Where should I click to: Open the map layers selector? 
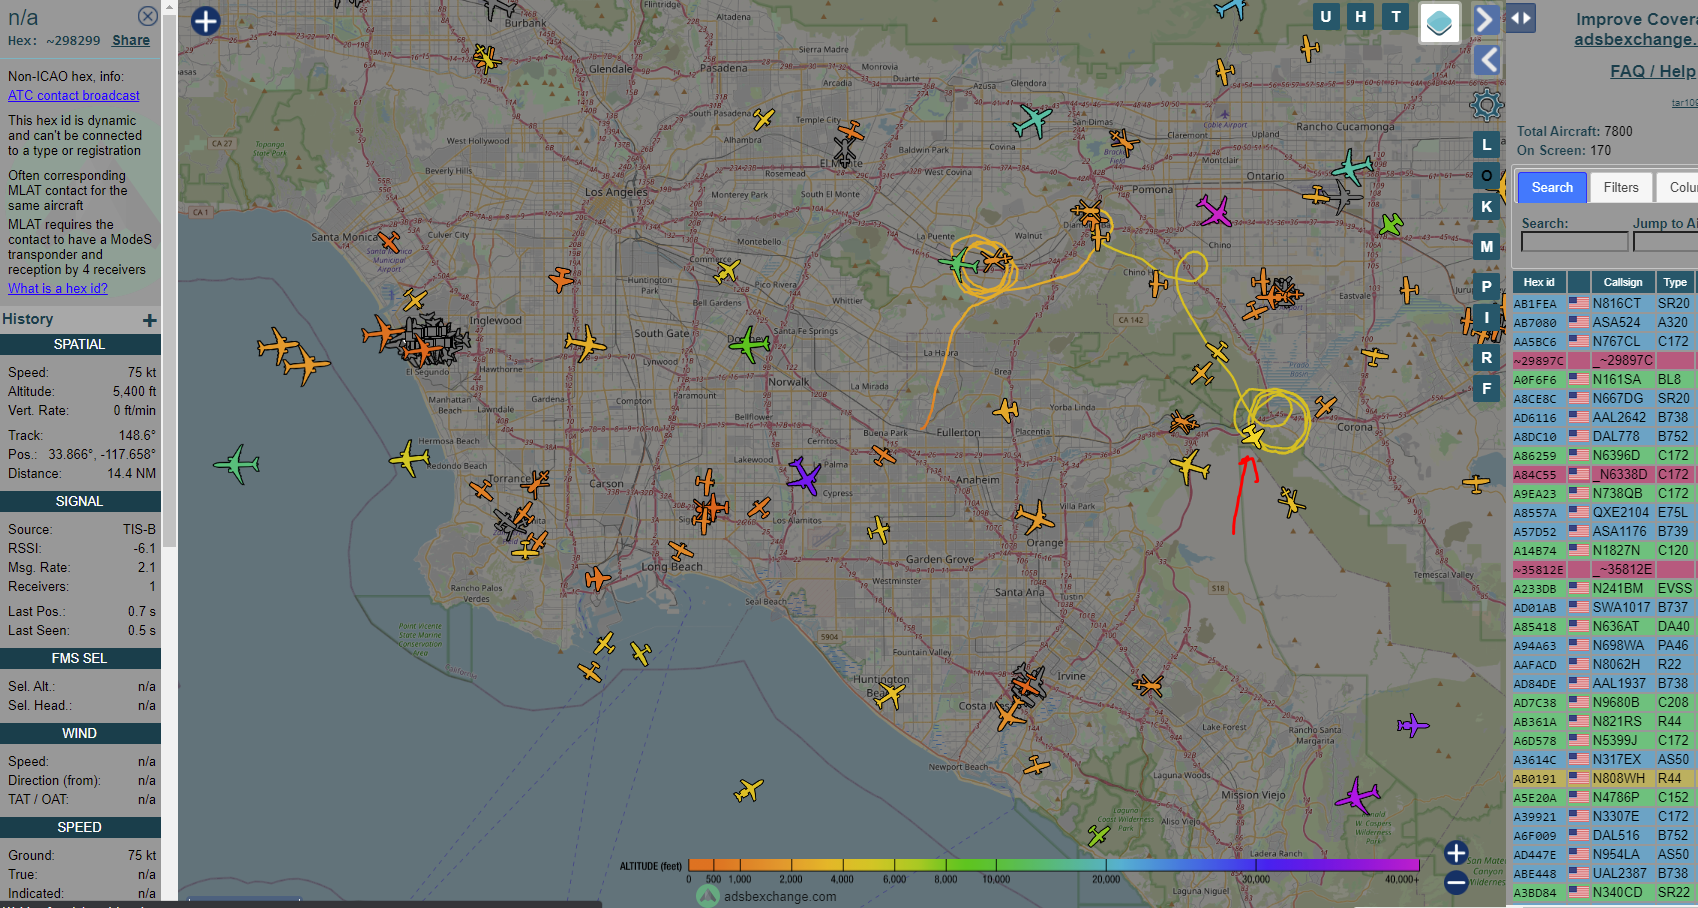click(x=1439, y=22)
